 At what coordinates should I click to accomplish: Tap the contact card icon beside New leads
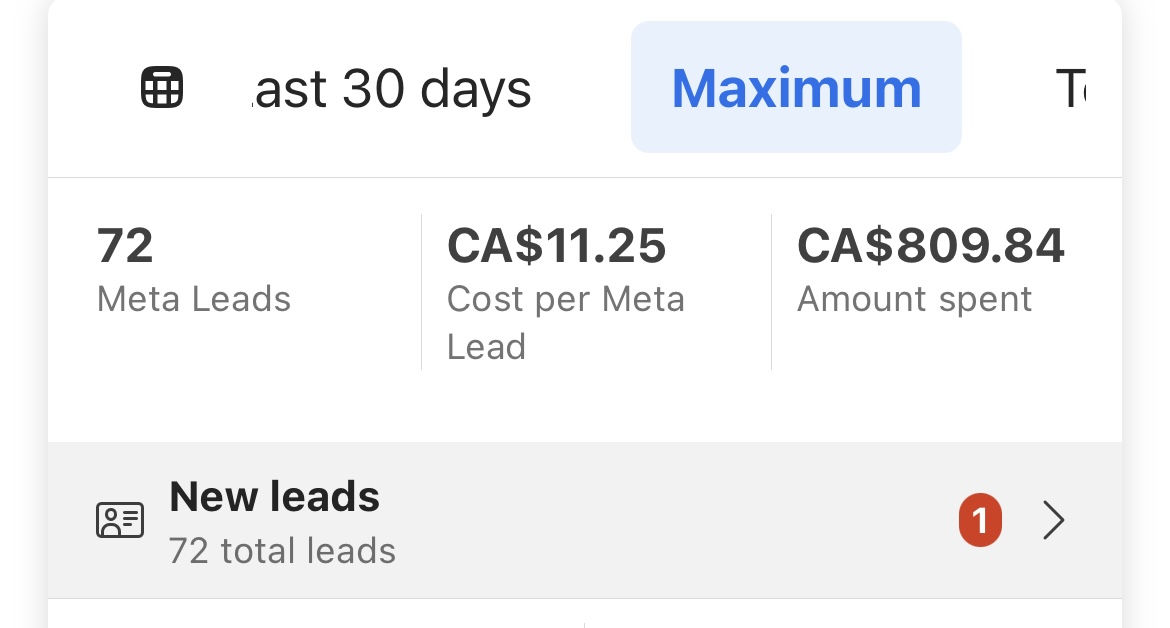tap(120, 520)
